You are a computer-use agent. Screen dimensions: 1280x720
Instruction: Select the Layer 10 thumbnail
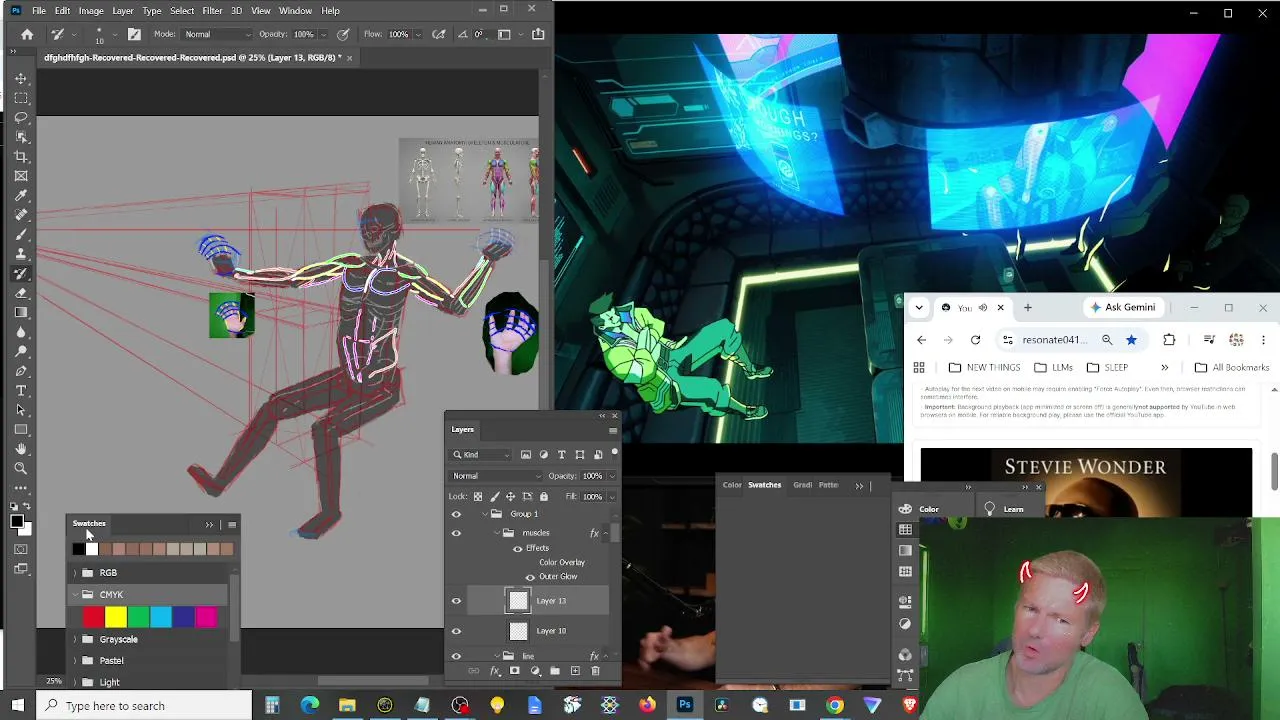[x=518, y=631]
